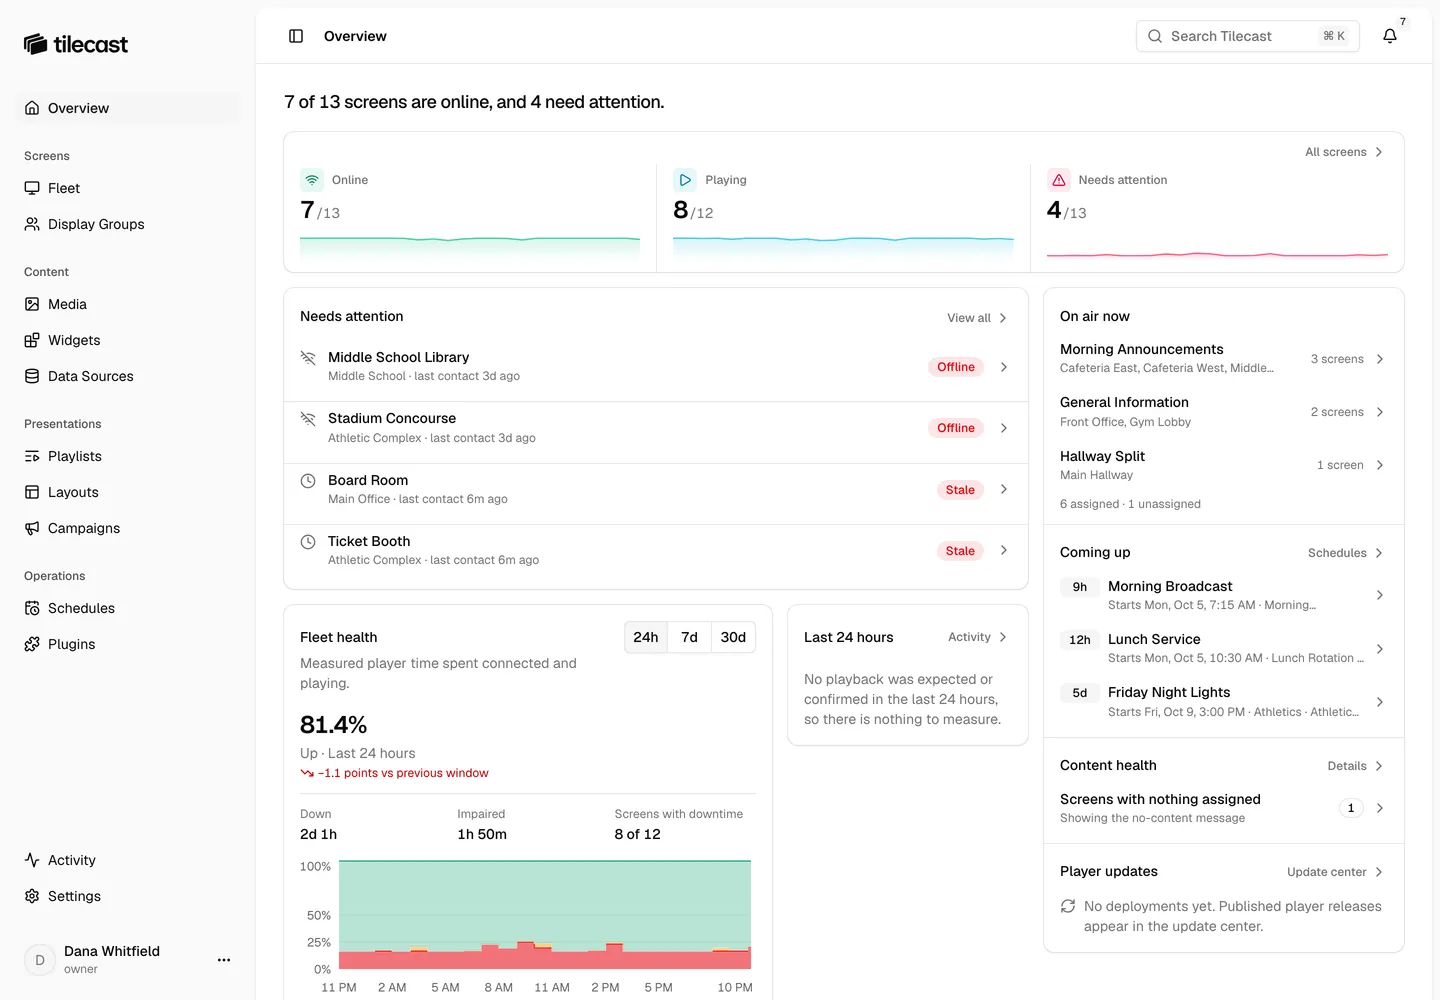The width and height of the screenshot is (1440, 1000).
Task: Click the tilecast logo
Action: click(76, 44)
